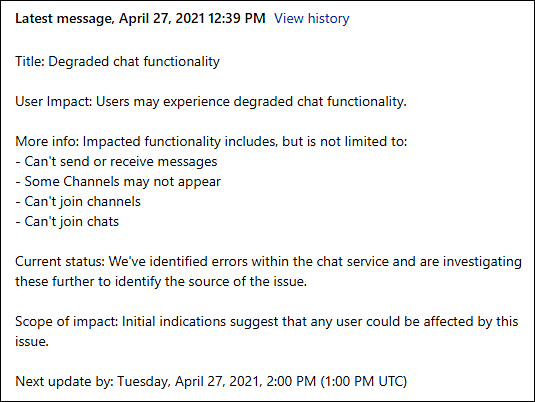
Task: Click the phrase 'degraded chat functionality.' in User Impact
Action: pos(320,102)
